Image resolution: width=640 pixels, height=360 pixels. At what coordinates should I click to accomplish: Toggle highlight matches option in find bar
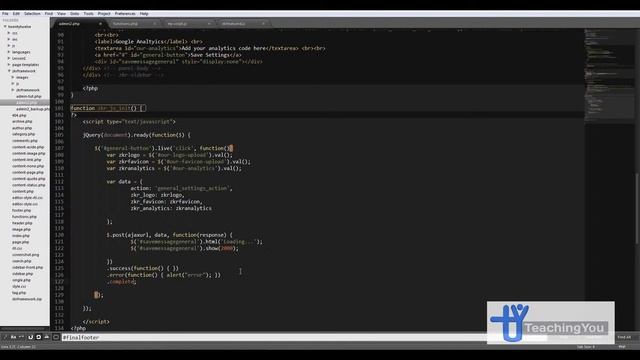point(56,337)
